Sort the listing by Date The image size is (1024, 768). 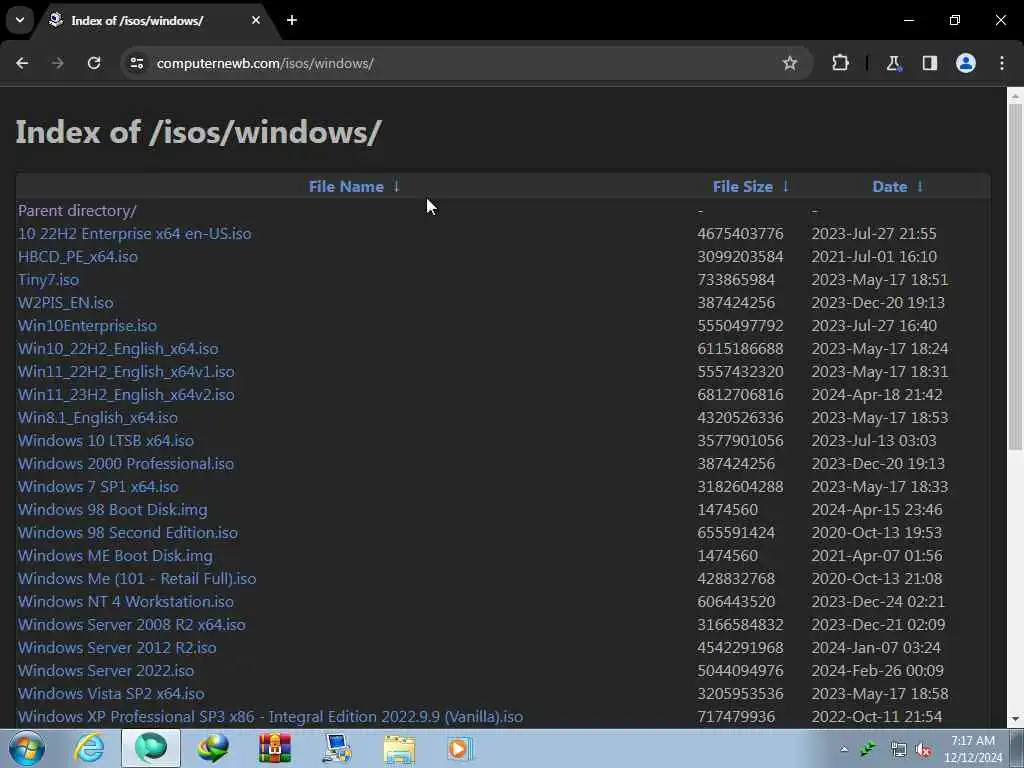pos(889,186)
